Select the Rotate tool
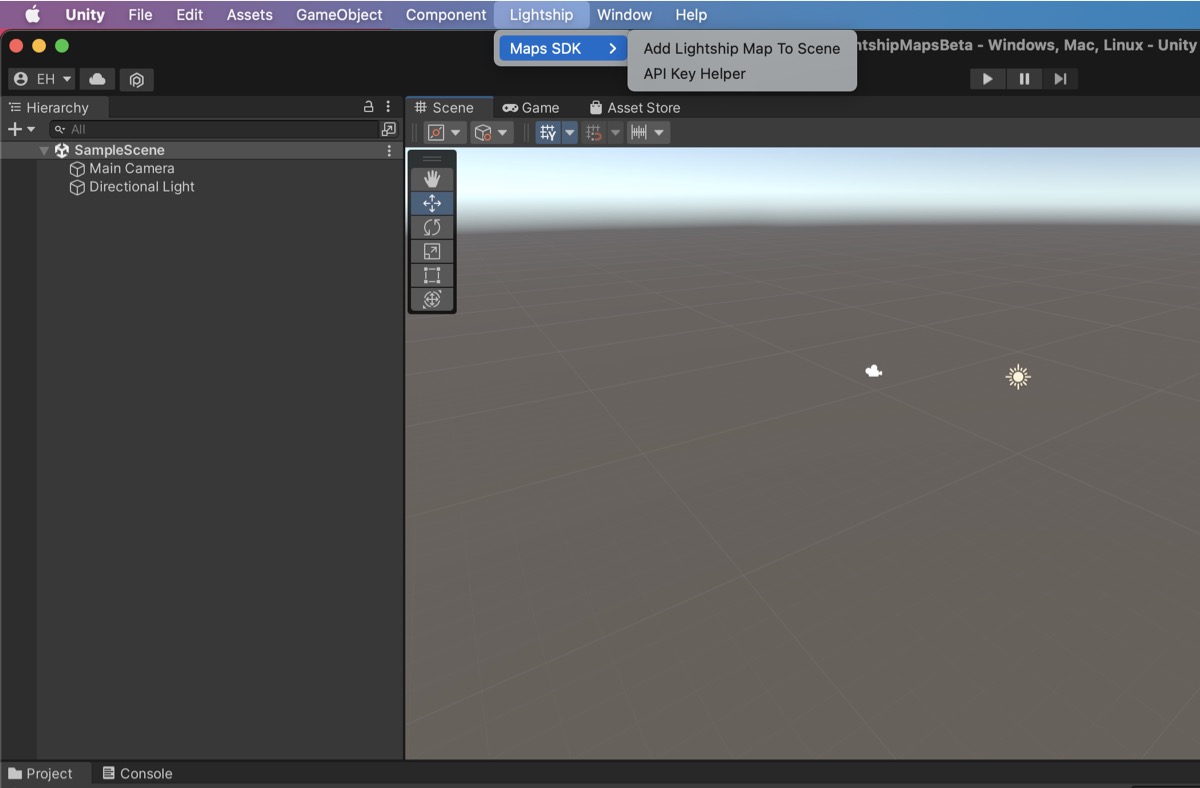Viewport: 1200px width, 788px height. point(432,227)
